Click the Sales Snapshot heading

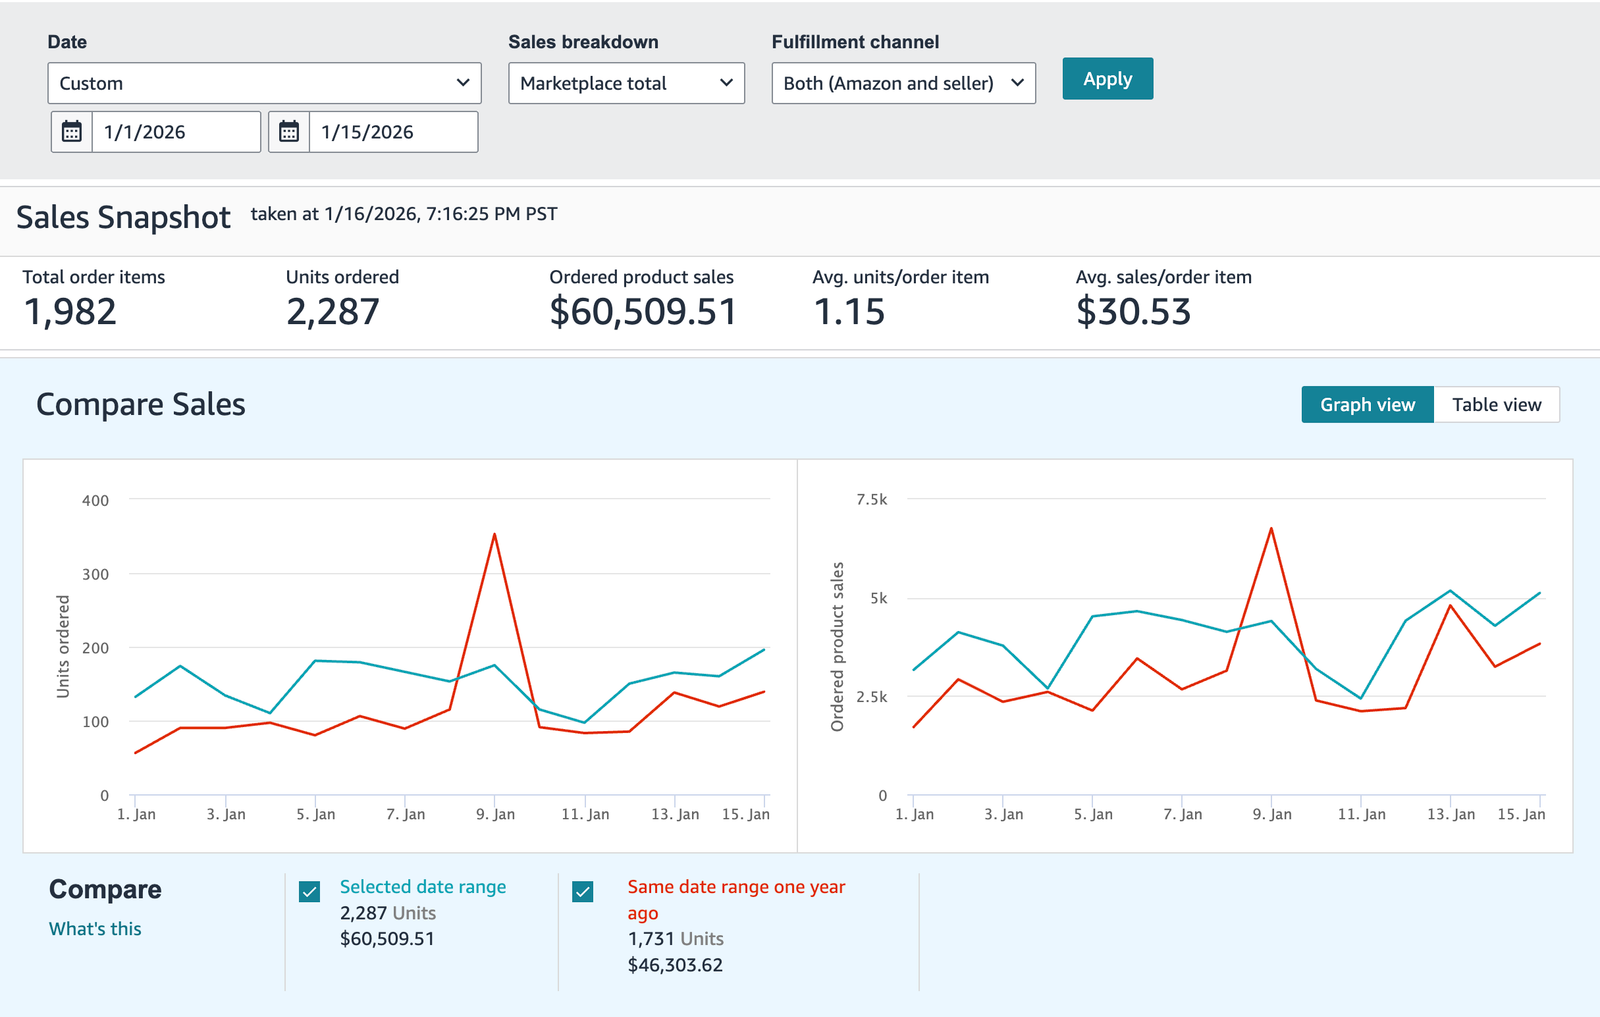point(123,217)
